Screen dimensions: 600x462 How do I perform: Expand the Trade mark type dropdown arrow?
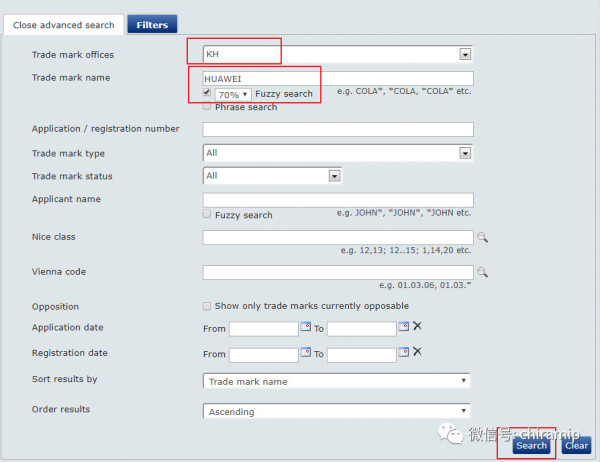[465, 153]
